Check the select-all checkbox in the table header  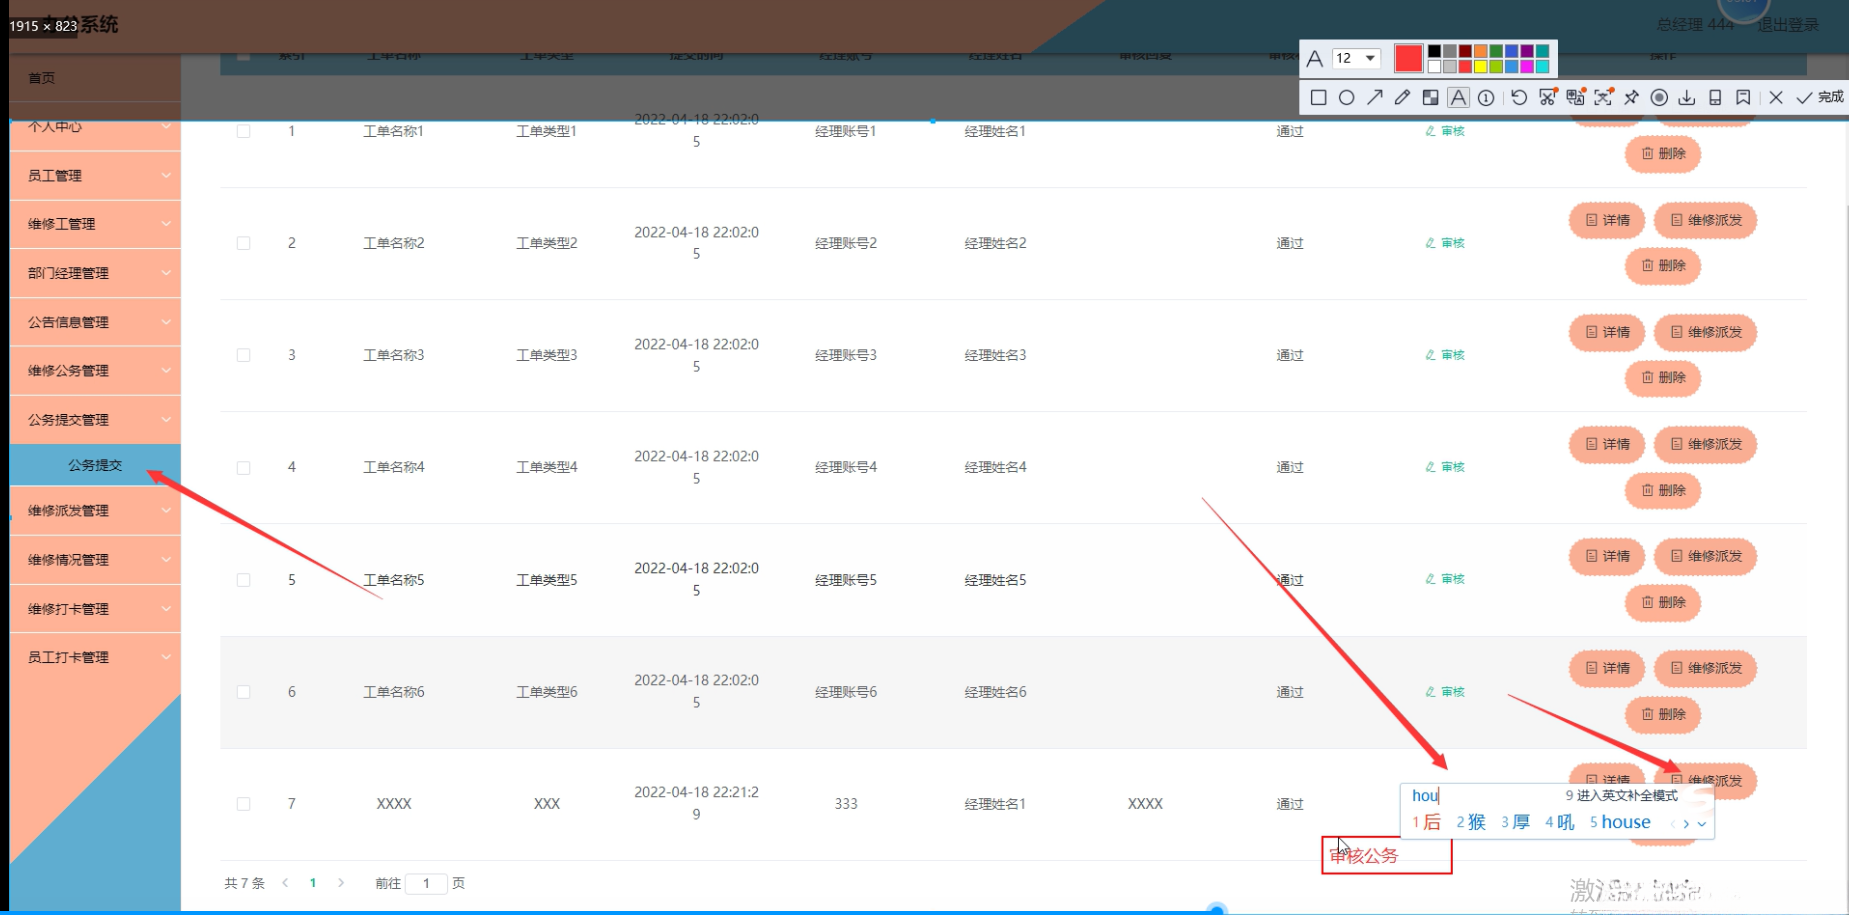pyautogui.click(x=243, y=56)
